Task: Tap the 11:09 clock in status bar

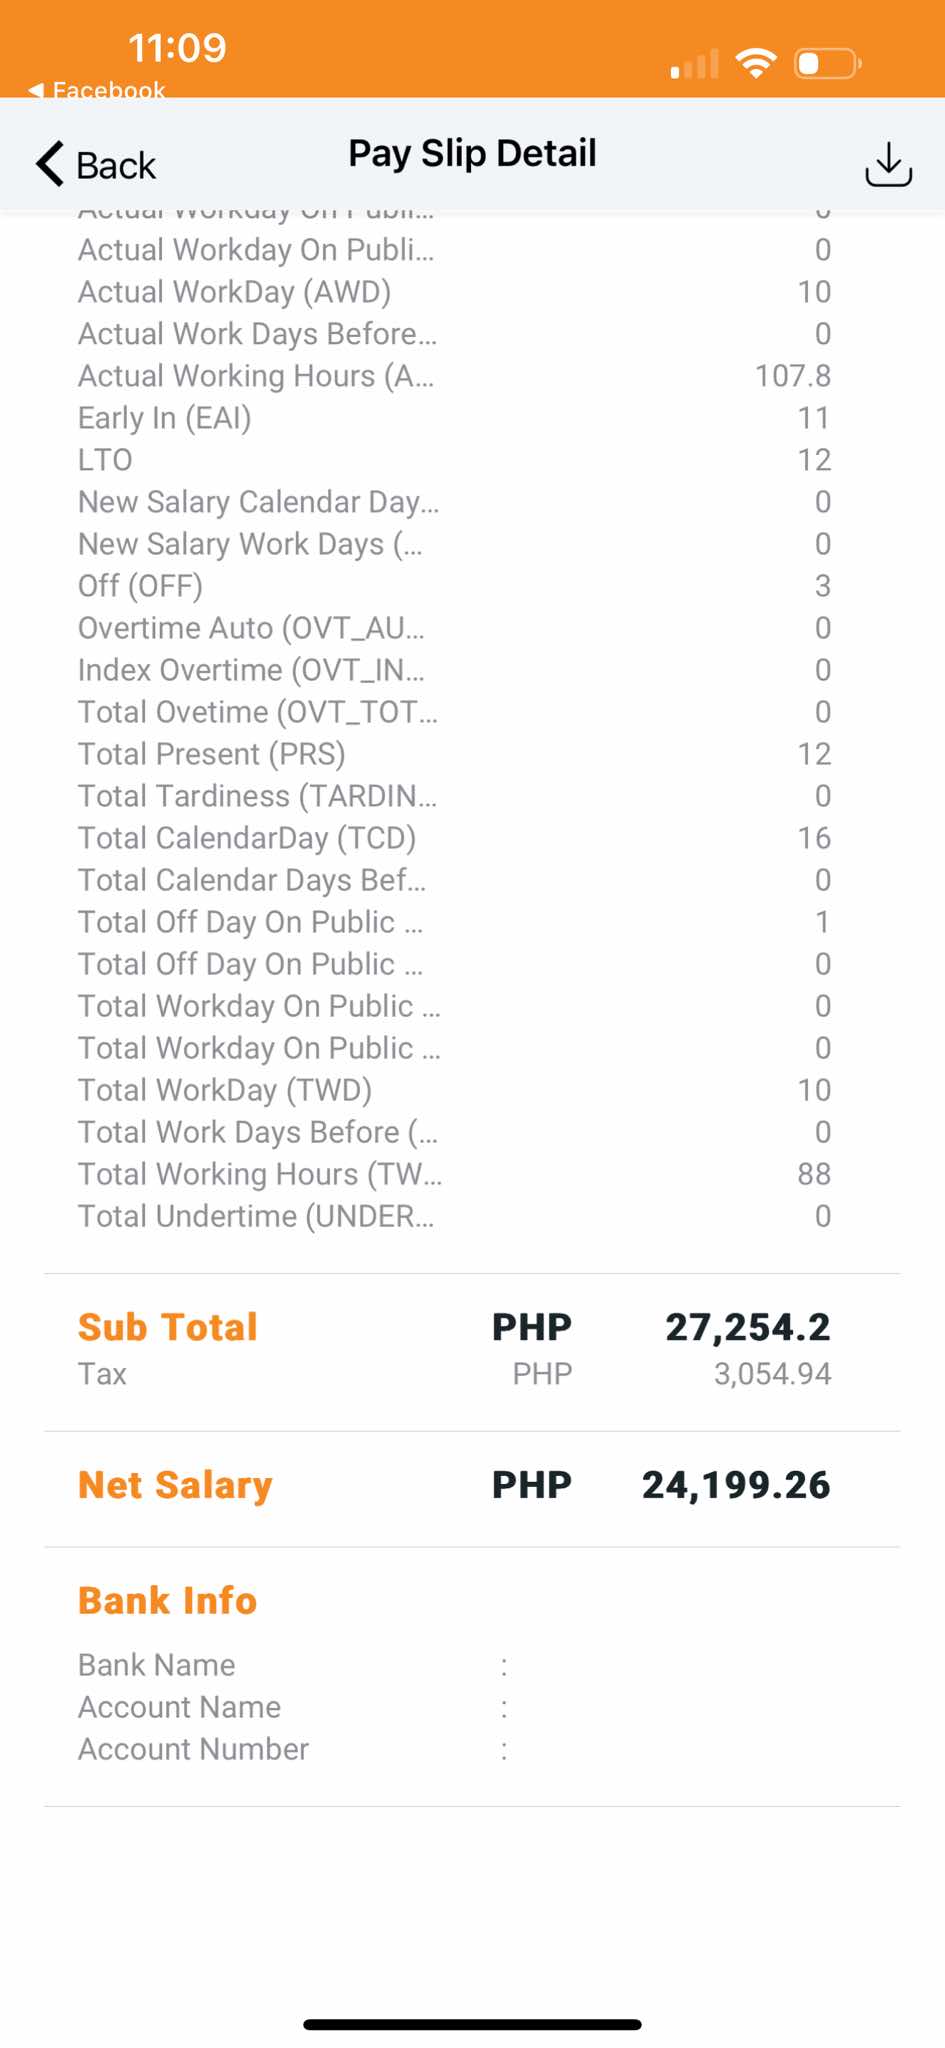Action: [177, 48]
